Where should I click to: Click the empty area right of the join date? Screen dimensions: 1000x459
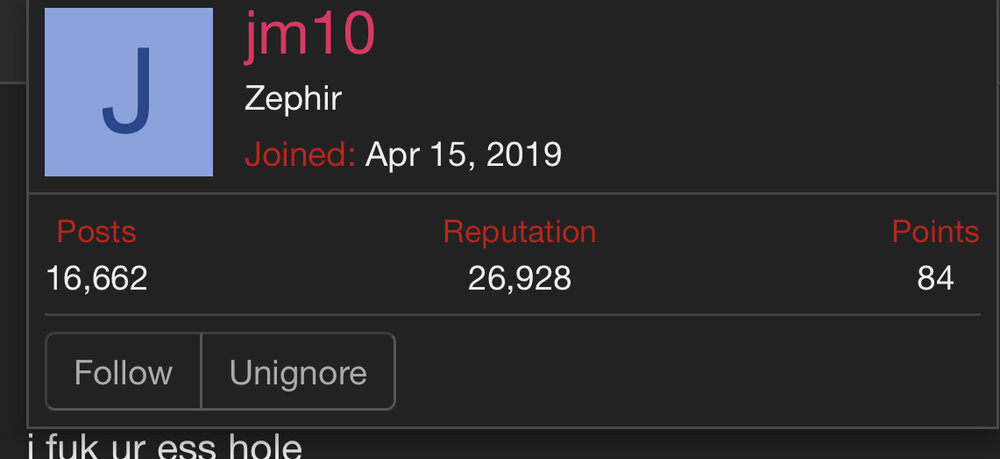click(x=780, y=155)
